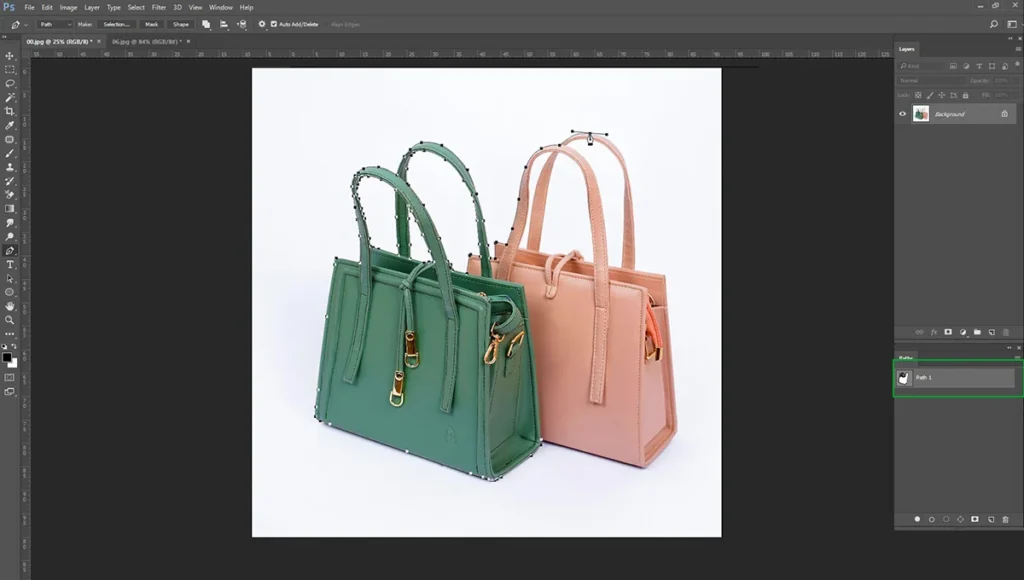Select the Zoom tool

click(x=10, y=320)
